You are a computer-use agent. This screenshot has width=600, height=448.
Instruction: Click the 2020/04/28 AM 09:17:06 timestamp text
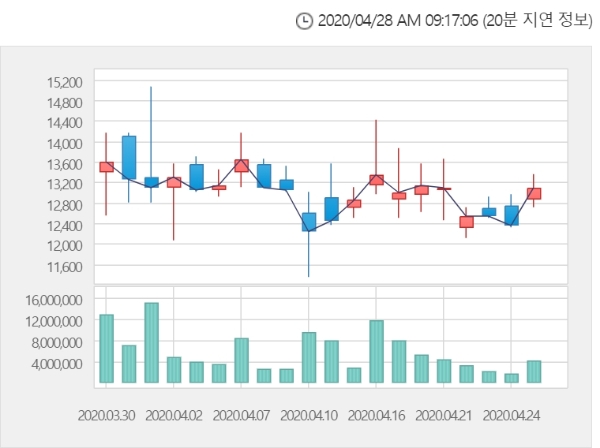point(398,20)
